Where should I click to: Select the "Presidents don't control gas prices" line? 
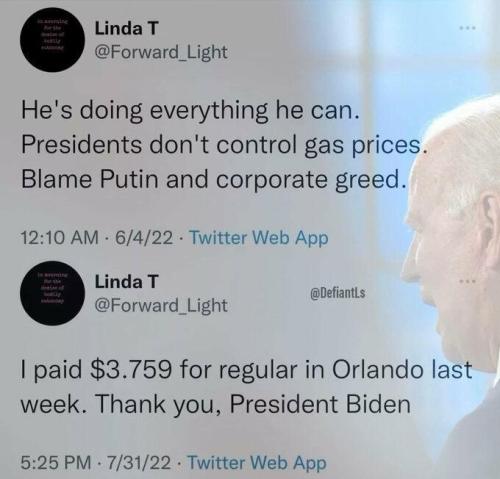[223, 145]
